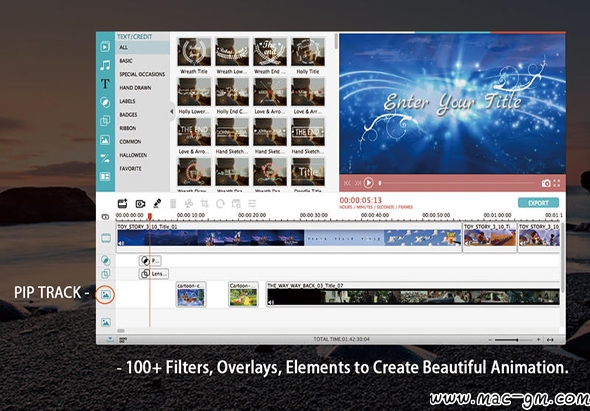
Task: Click zoom-to-fit timeline arrows icon
Action: pyautogui.click(x=550, y=340)
